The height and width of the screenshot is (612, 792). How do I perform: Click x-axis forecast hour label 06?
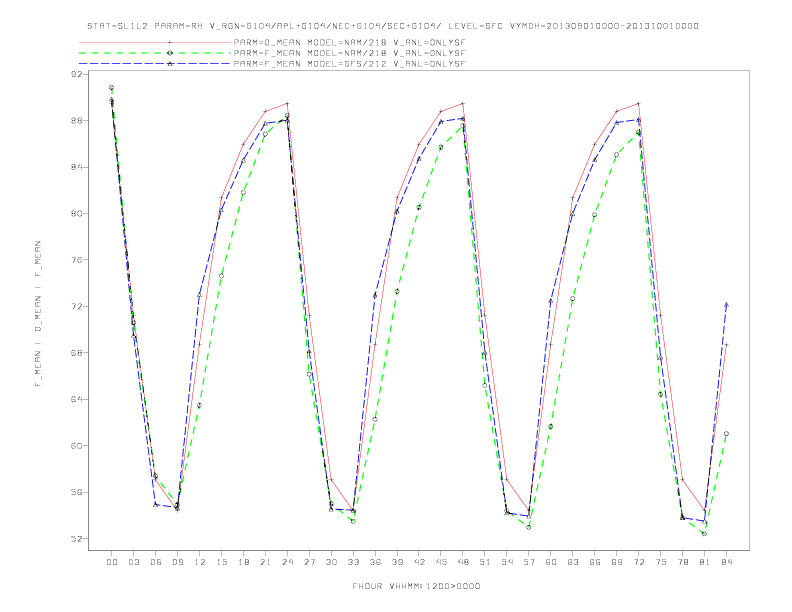click(x=156, y=562)
